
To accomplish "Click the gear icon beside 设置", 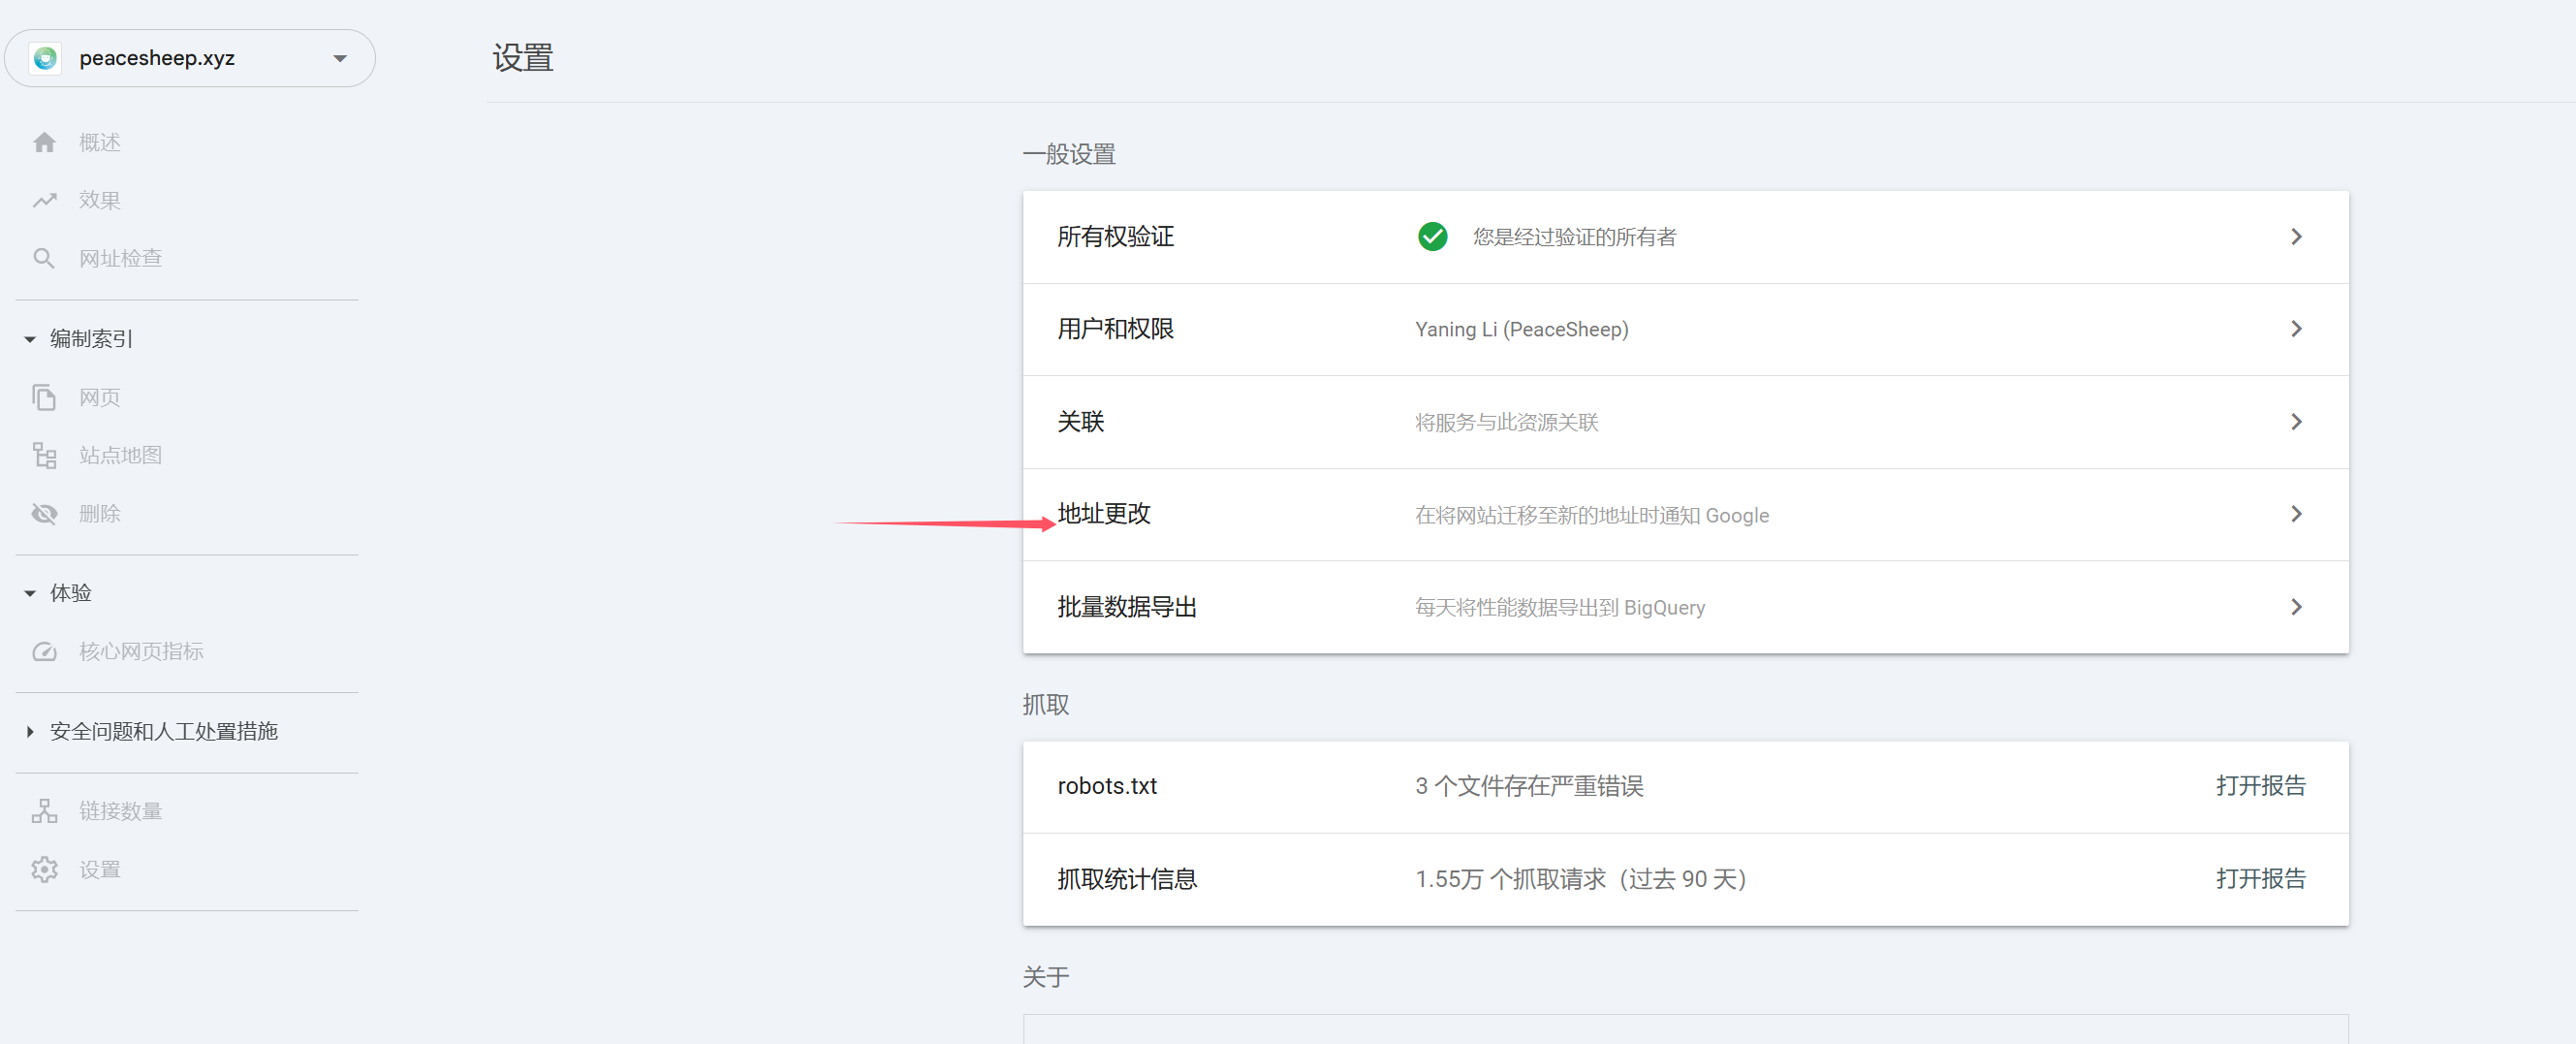I will tap(44, 869).
